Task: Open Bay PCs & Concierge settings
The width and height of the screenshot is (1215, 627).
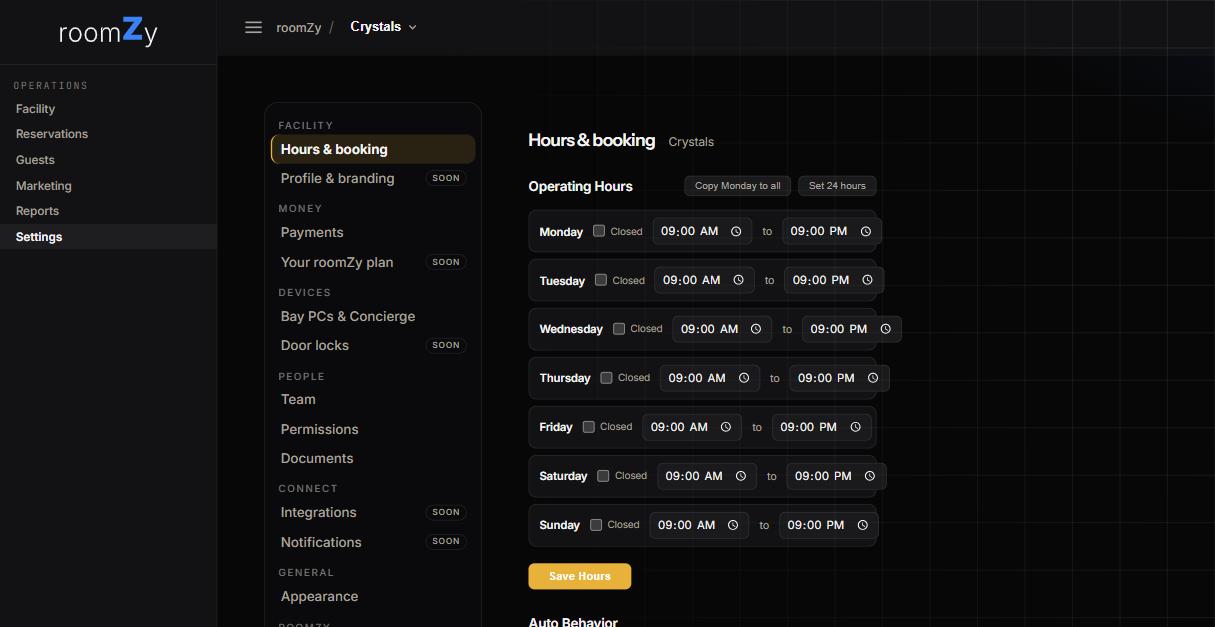Action: [373, 316]
